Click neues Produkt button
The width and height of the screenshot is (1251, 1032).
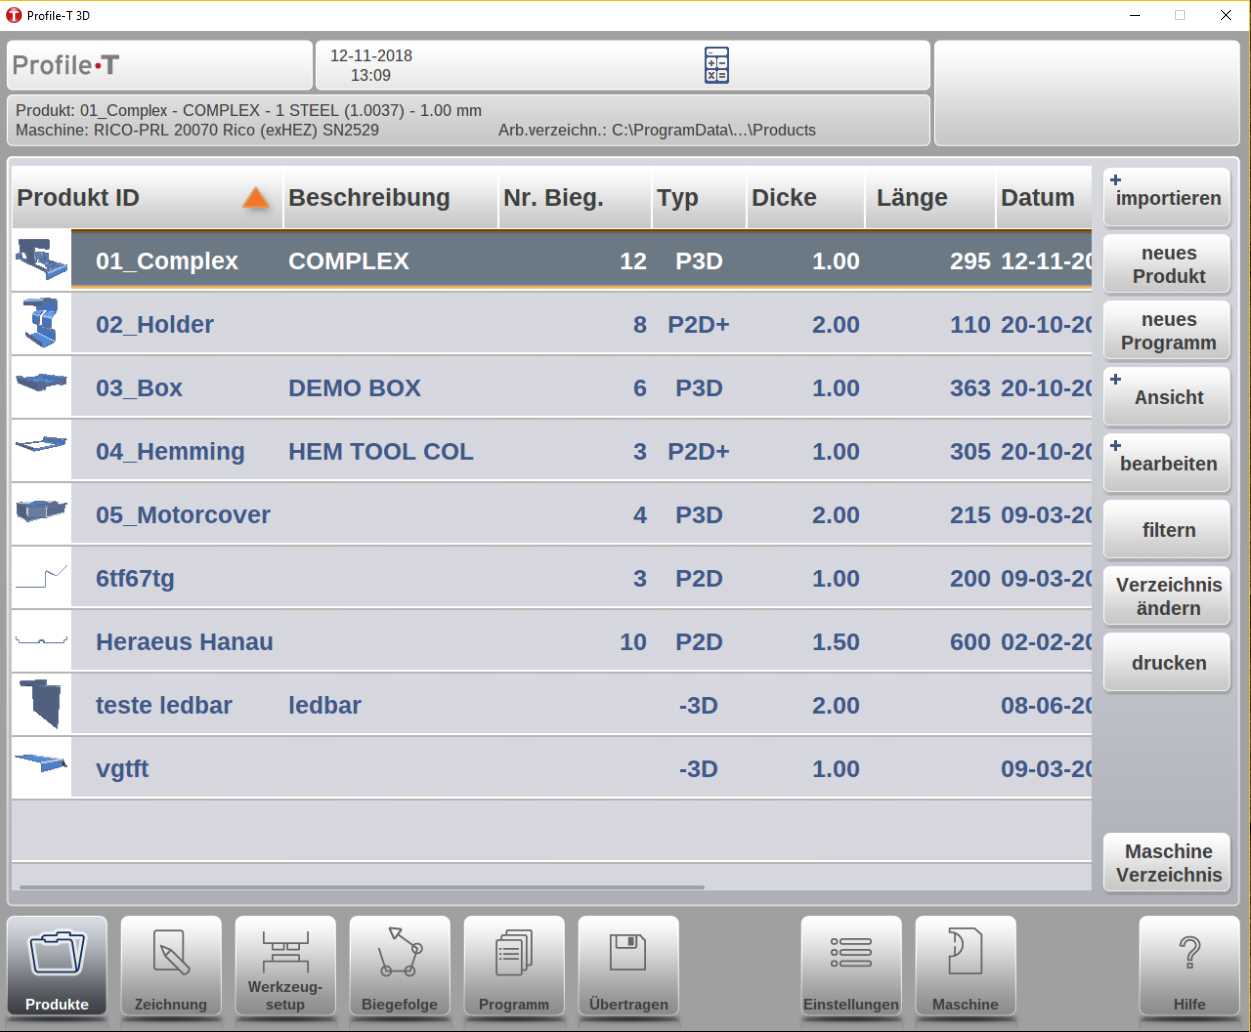[1167, 264]
